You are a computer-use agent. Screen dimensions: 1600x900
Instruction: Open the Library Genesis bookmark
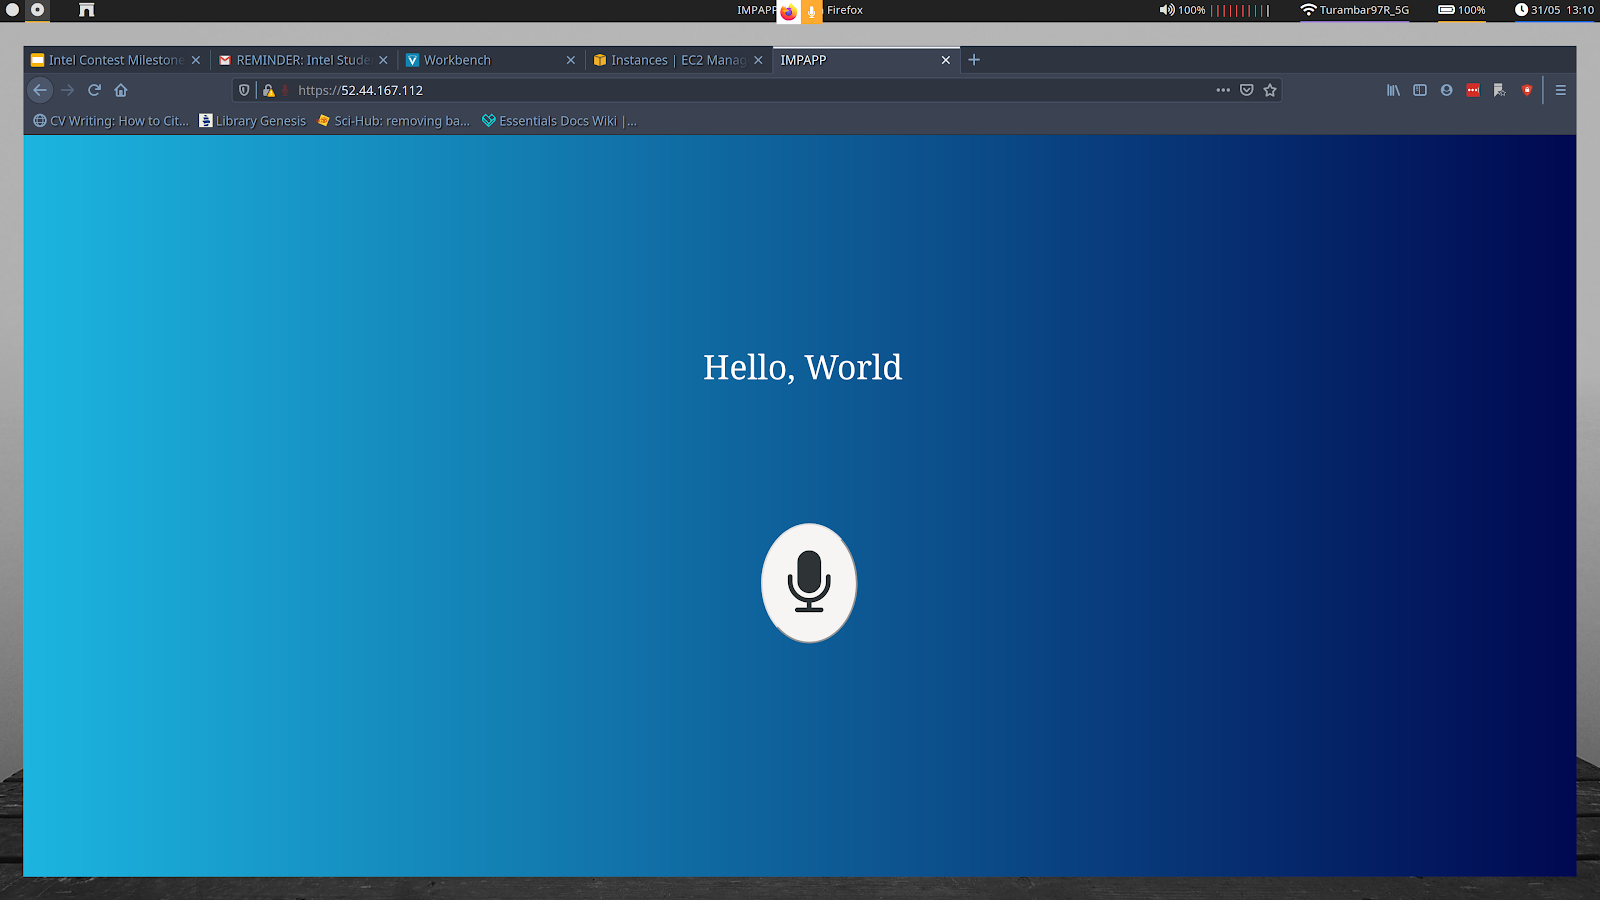click(x=253, y=121)
